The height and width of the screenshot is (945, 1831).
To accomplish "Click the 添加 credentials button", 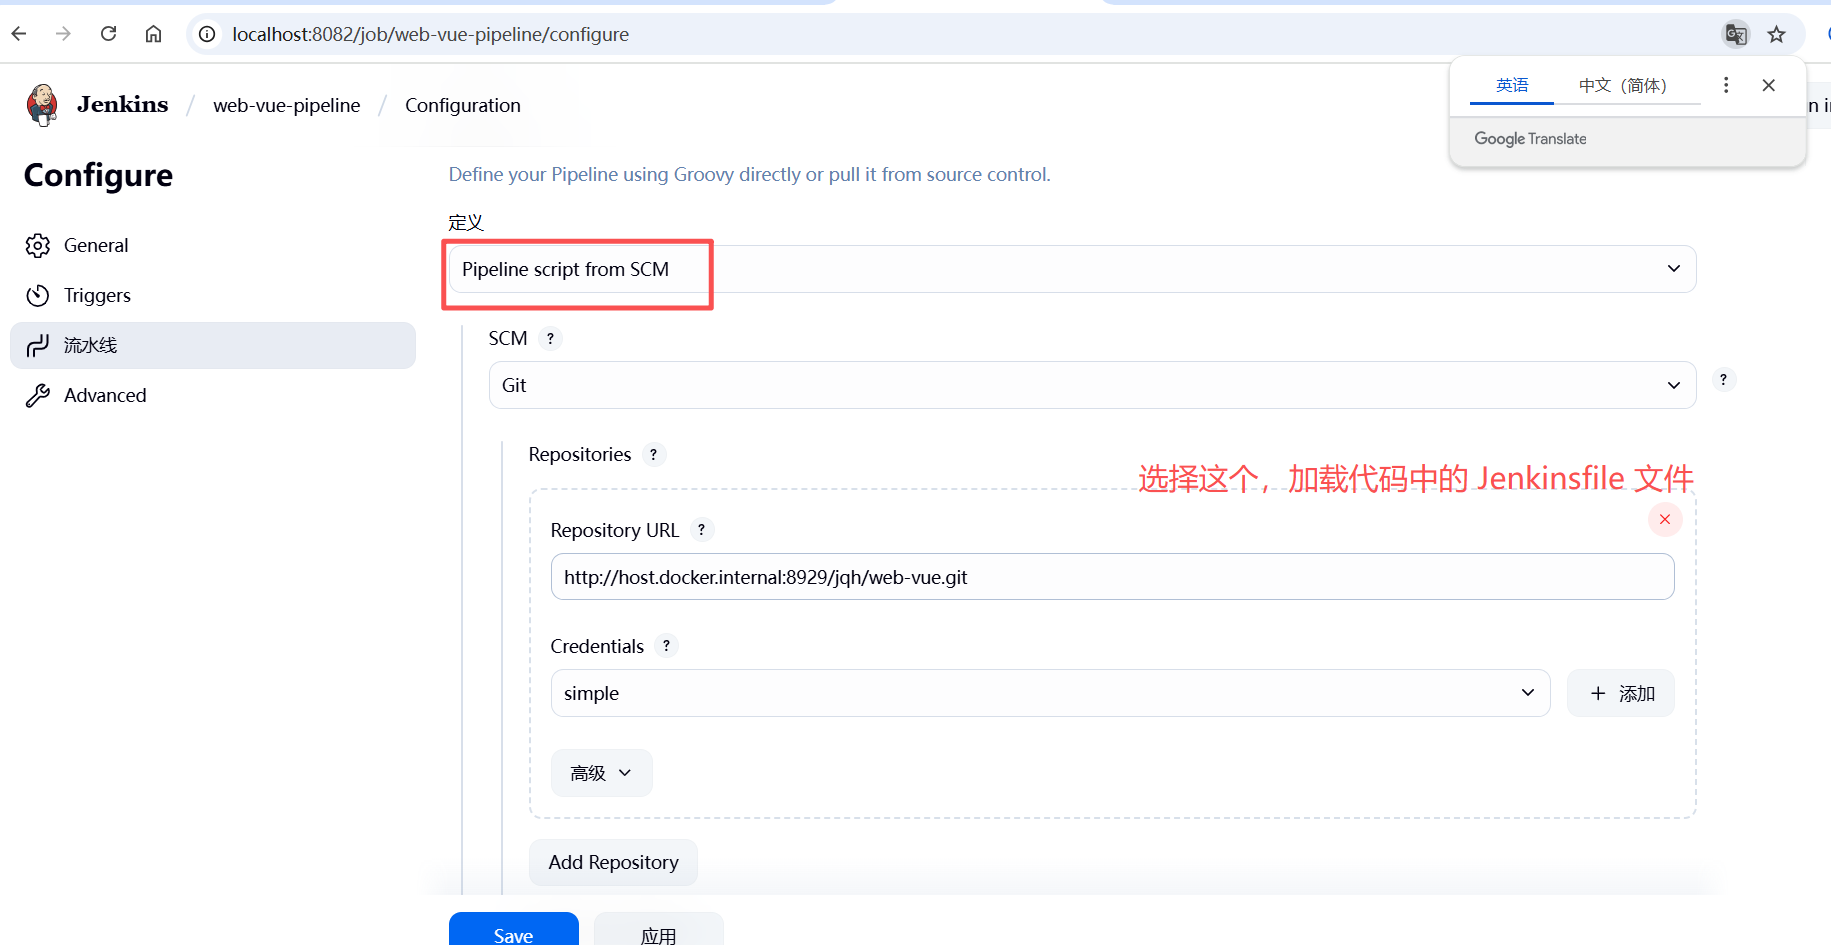I will 1620,693.
